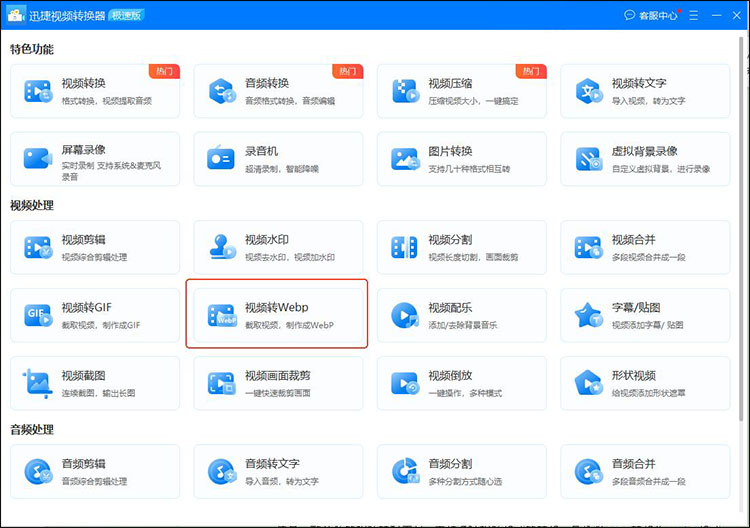750x528 pixels.
Task: Click the 视频截图 title text
Action: (84, 376)
